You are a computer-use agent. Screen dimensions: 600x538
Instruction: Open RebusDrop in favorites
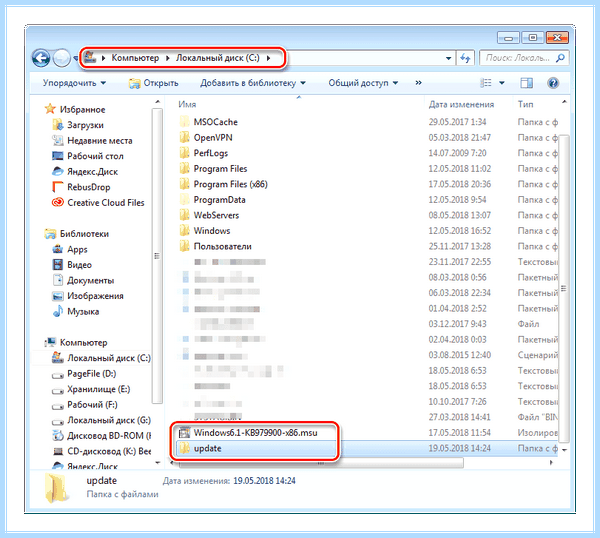pos(88,187)
